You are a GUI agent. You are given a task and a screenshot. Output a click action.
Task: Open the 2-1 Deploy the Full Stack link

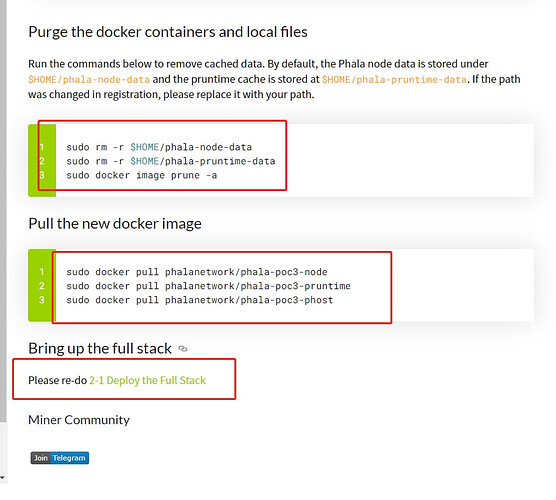[x=147, y=380]
